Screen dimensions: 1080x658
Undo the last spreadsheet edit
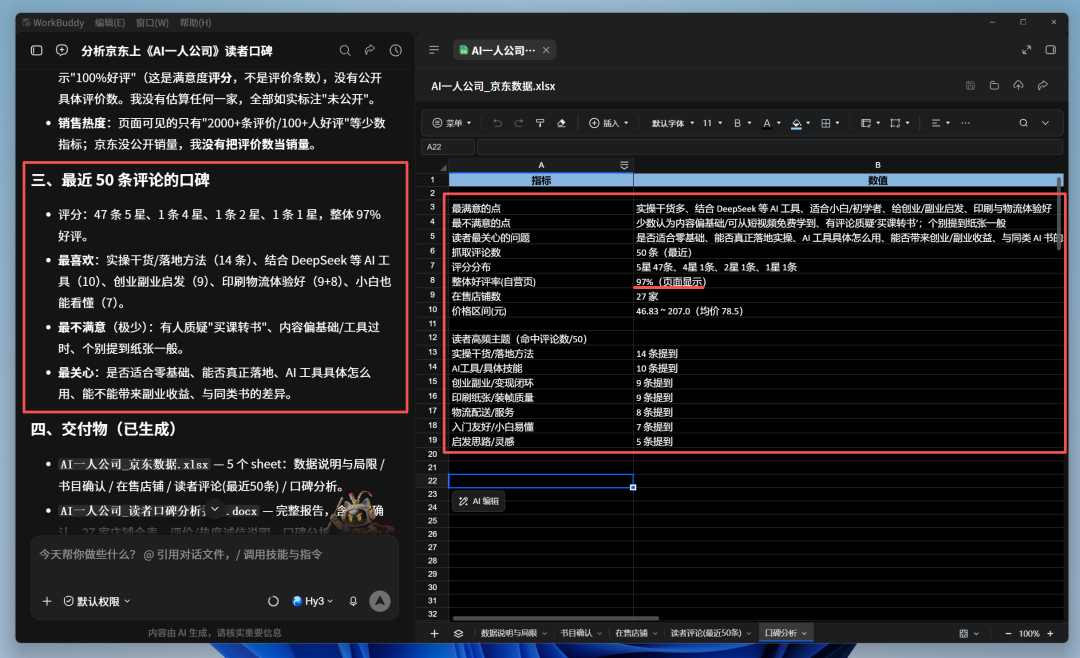(497, 123)
